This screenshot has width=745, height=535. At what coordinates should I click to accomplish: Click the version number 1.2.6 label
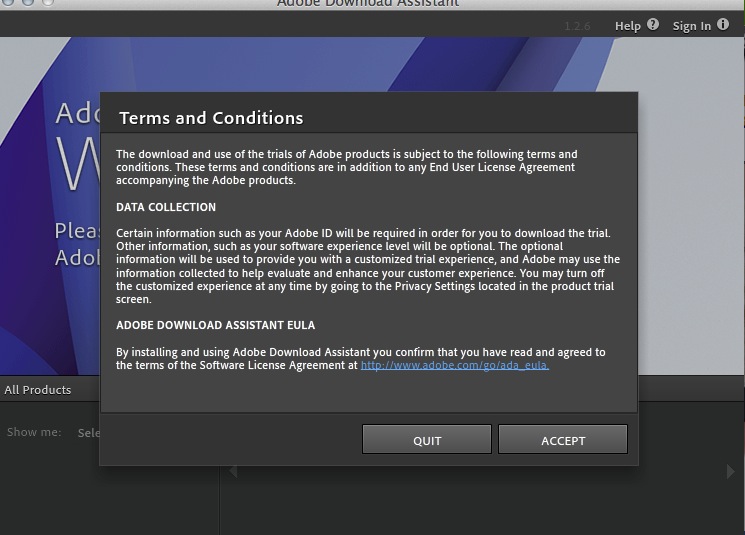coord(577,26)
